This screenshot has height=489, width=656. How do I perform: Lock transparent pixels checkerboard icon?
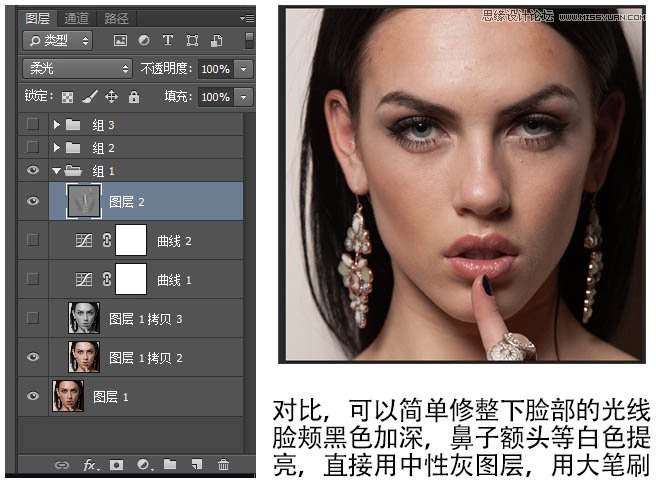(x=67, y=97)
